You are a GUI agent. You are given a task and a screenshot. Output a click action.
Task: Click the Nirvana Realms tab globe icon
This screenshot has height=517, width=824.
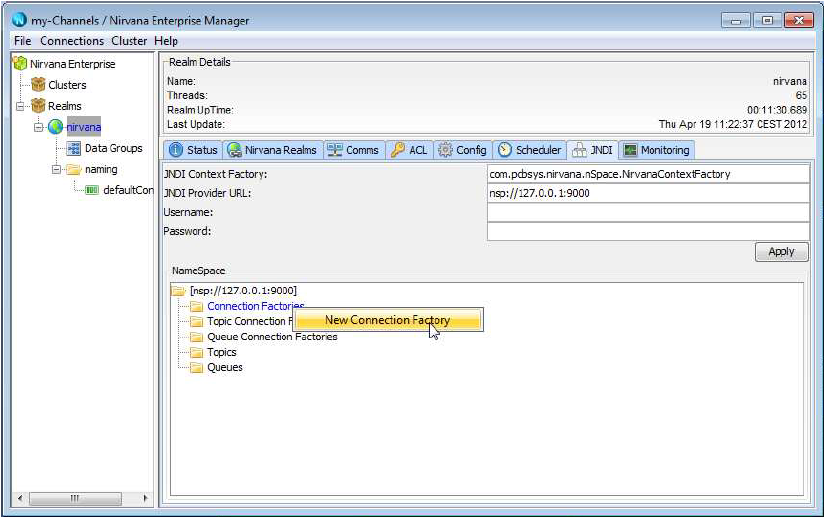pyautogui.click(x=234, y=150)
